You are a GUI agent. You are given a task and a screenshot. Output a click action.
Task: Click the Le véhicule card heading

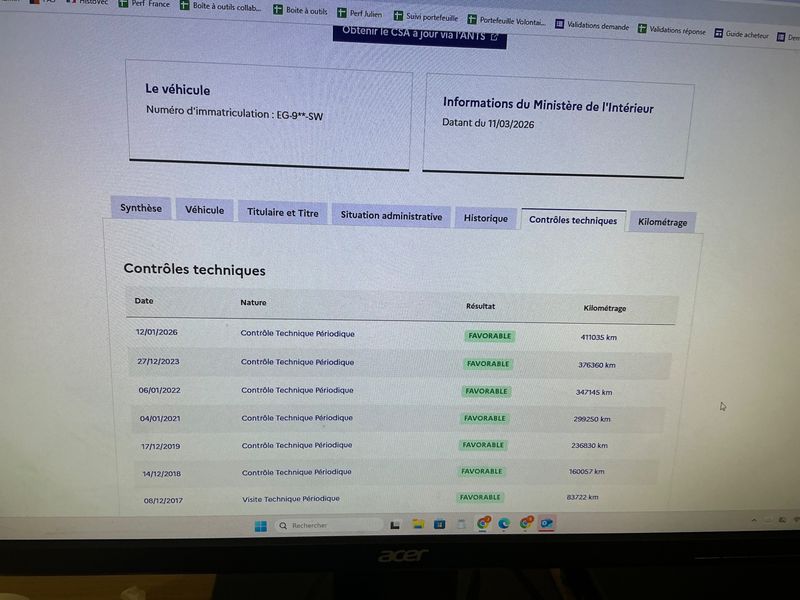(178, 89)
